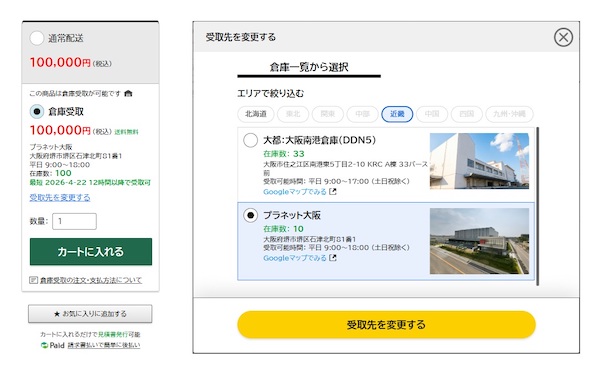600x377 pixels.
Task: Click 在庫数: 33 text
Action: [284, 154]
